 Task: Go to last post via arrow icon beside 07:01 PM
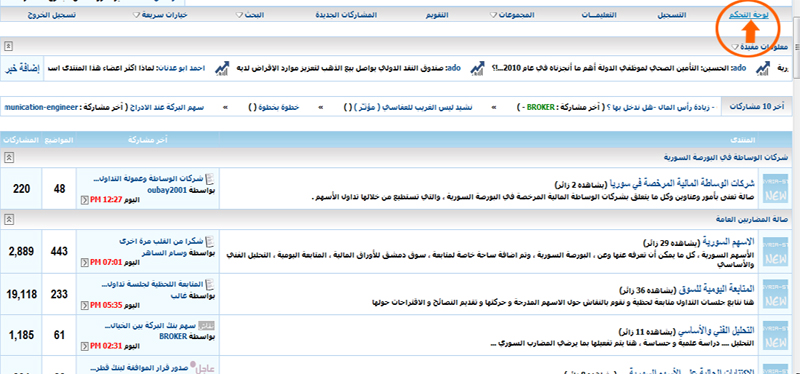pos(85,263)
